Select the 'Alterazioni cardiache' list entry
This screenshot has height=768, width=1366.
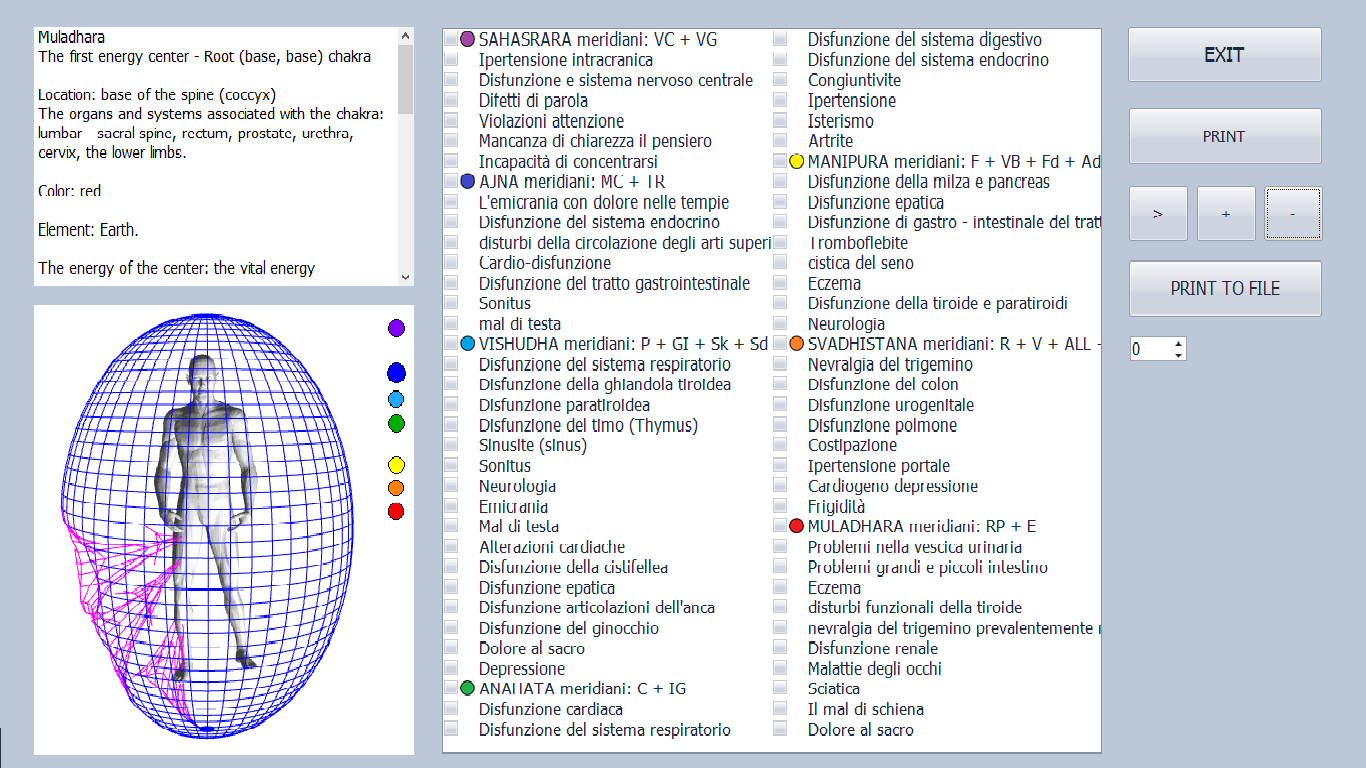pos(552,547)
